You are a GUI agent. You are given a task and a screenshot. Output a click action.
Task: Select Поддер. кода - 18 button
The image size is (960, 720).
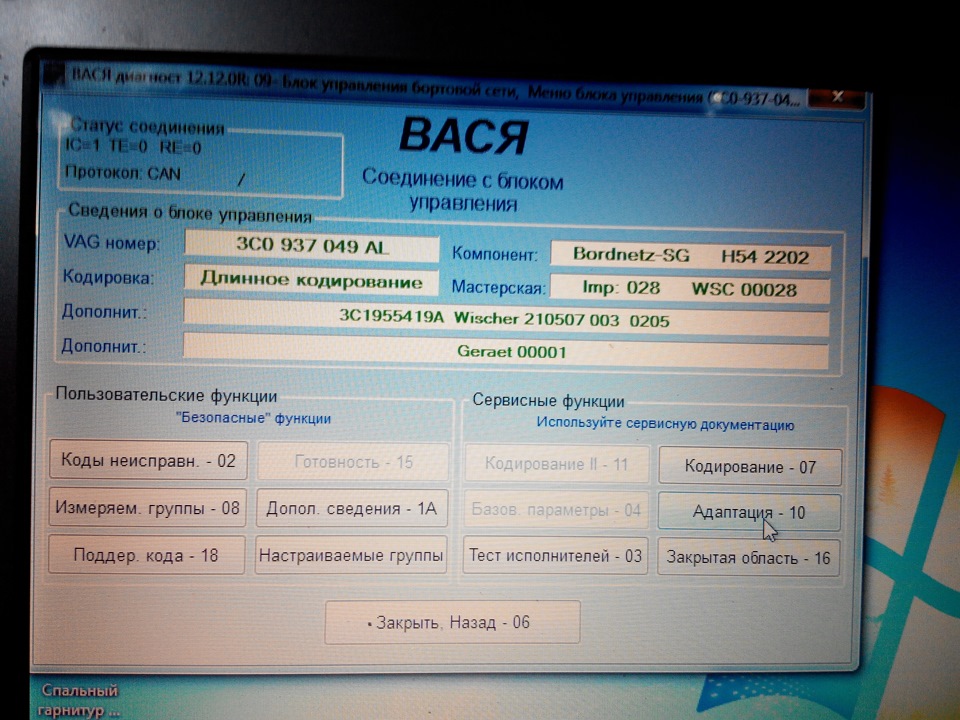point(146,555)
